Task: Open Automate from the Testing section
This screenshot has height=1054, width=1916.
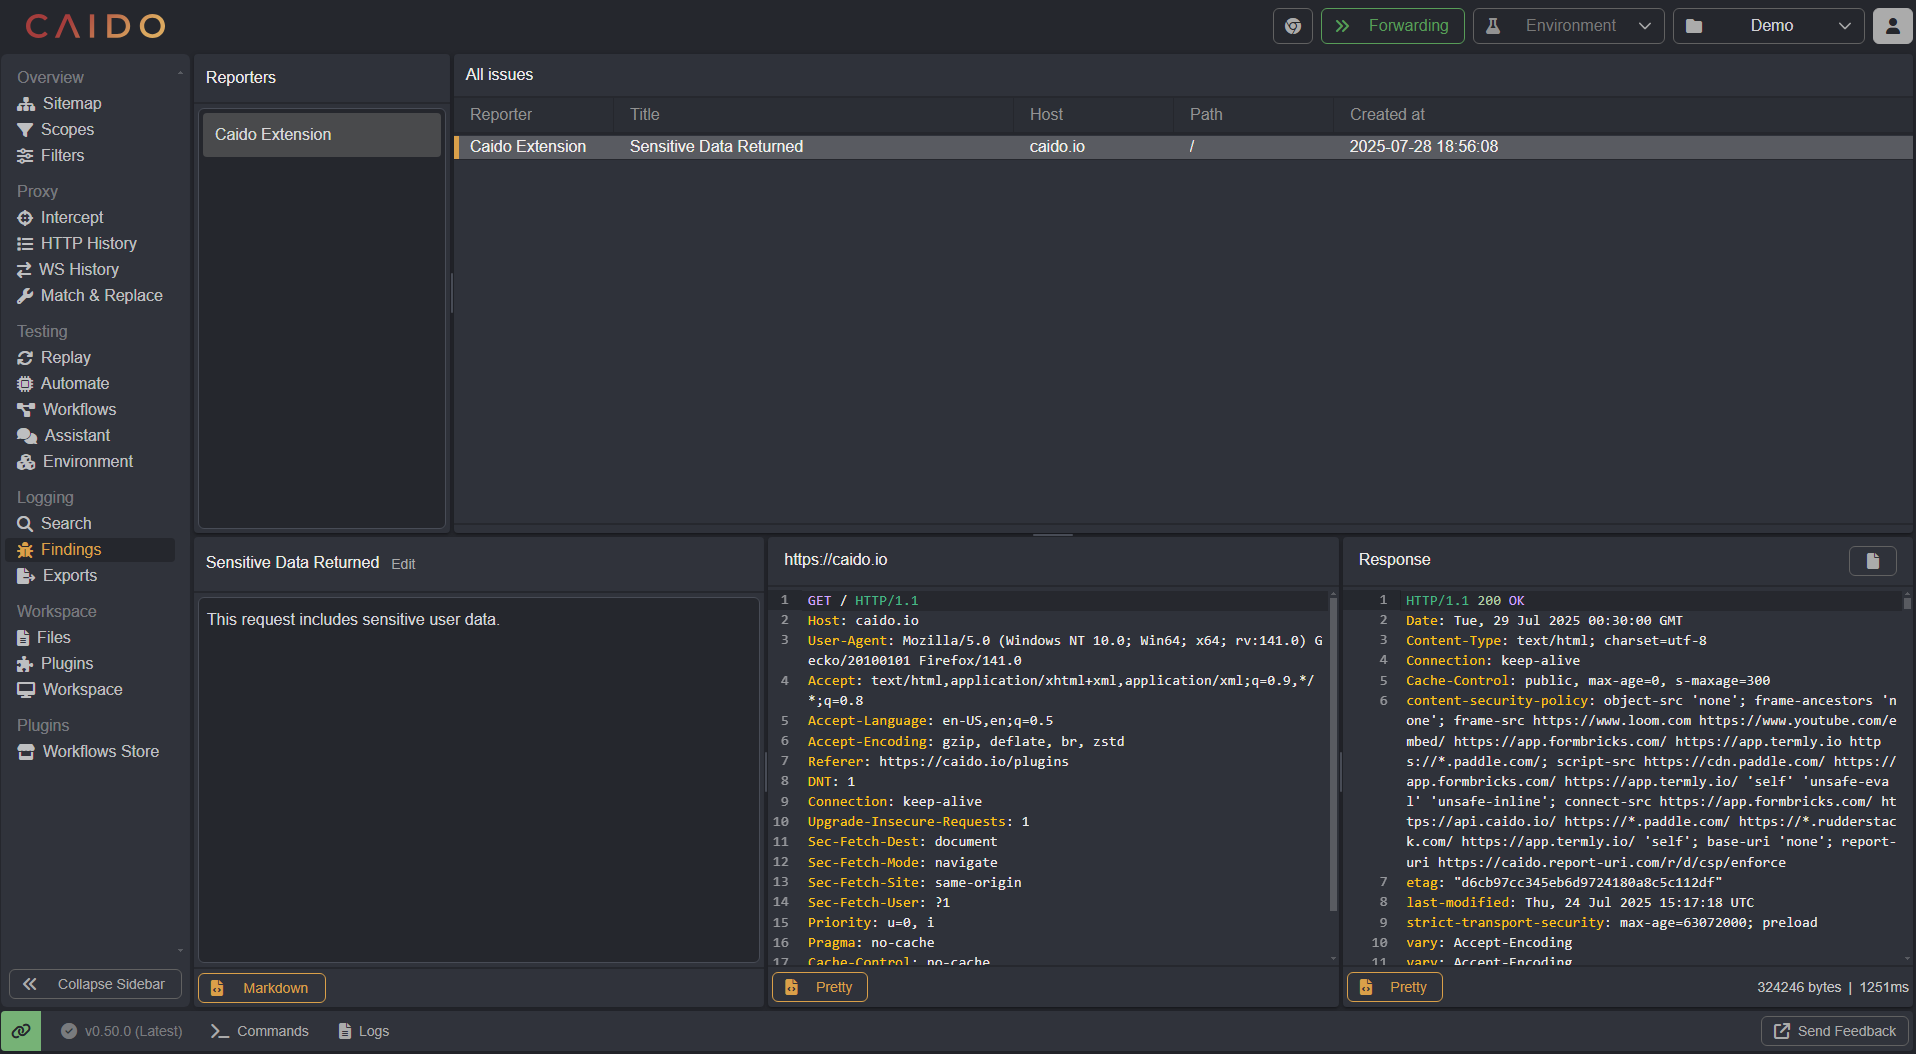Action: [75, 384]
